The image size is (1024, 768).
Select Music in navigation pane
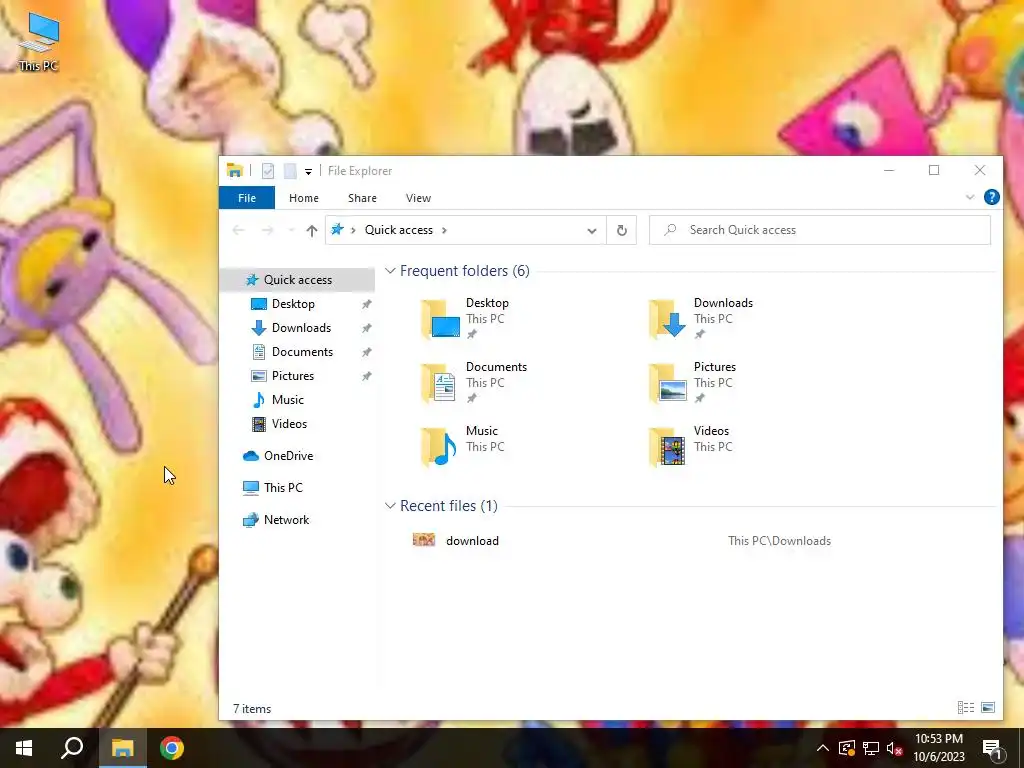[x=287, y=400]
